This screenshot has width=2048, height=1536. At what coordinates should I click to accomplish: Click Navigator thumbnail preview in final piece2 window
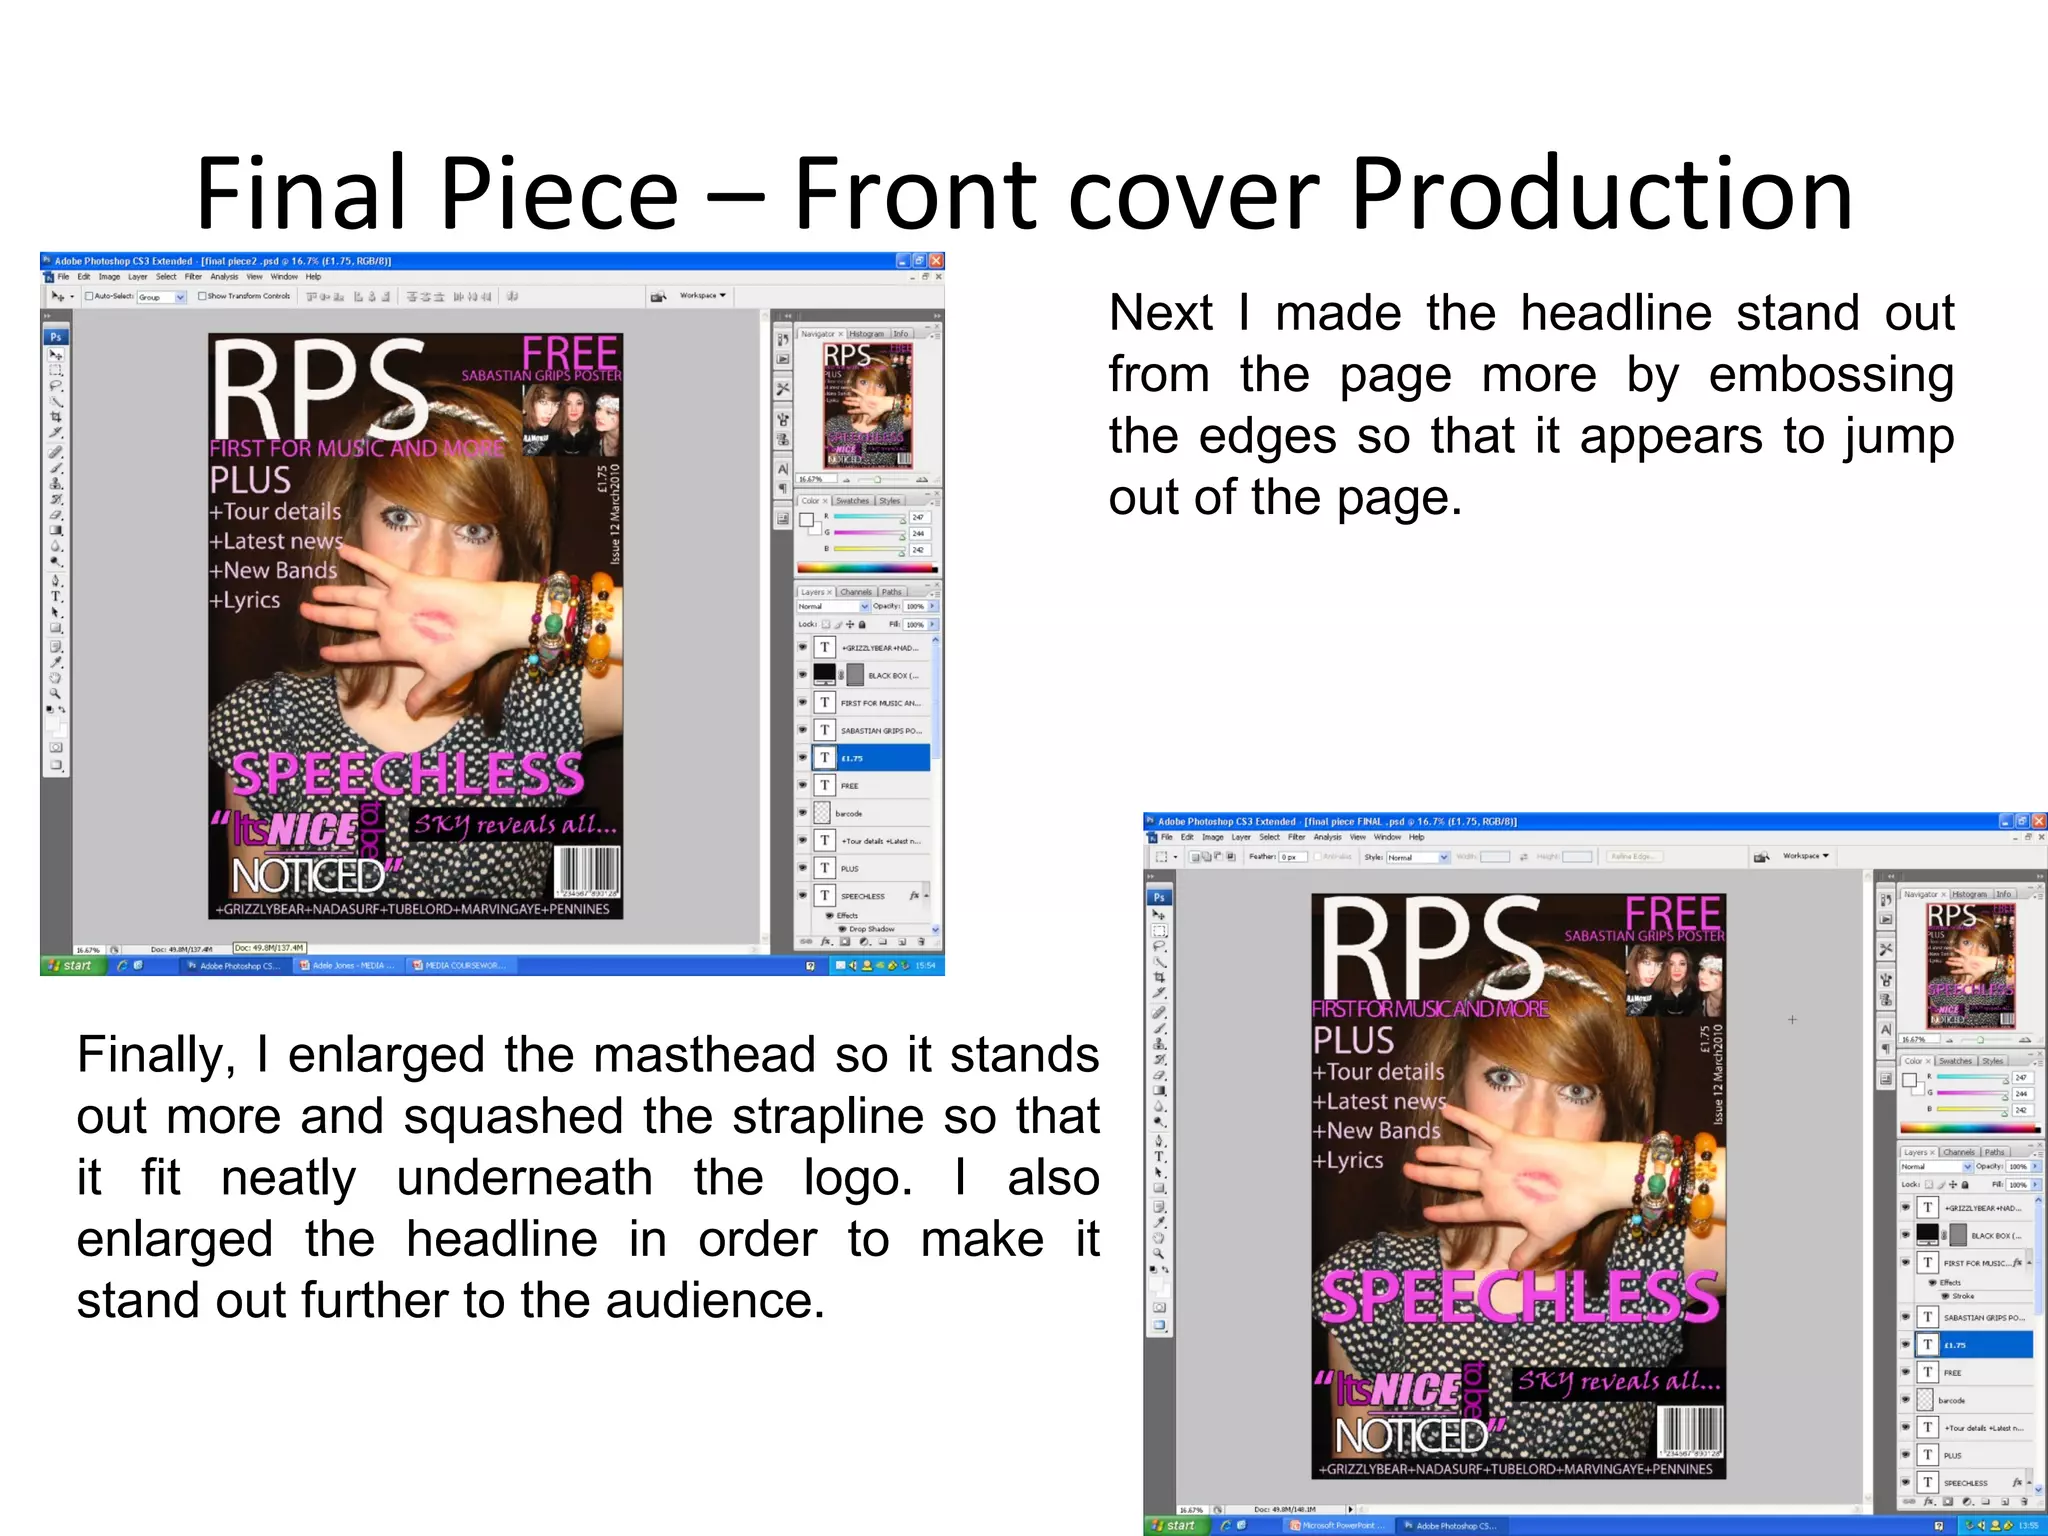tap(868, 406)
